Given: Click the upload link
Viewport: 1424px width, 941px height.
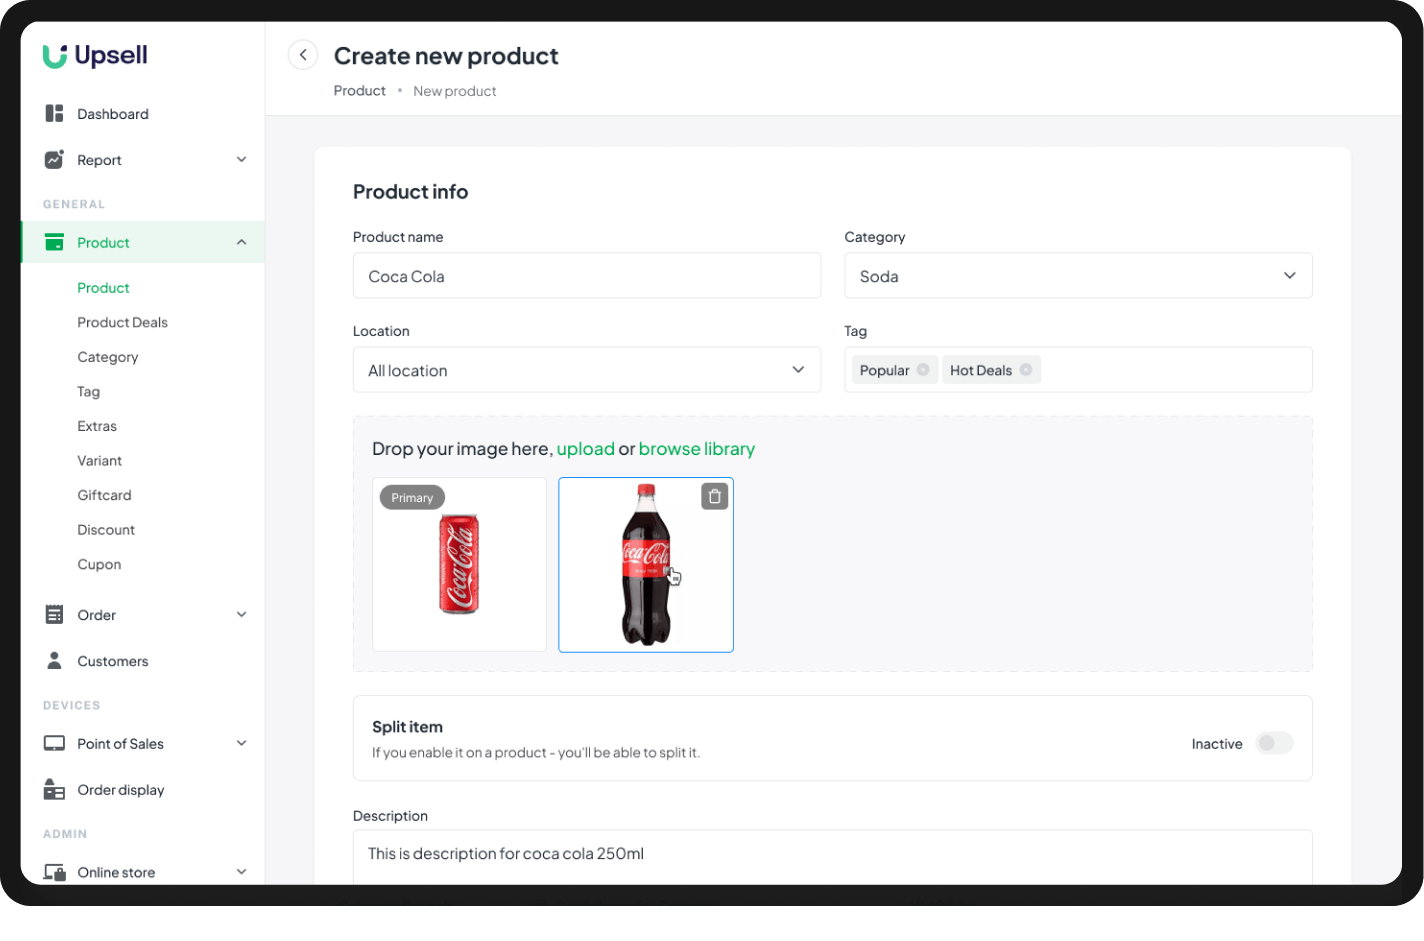Looking at the screenshot, I should tap(585, 449).
